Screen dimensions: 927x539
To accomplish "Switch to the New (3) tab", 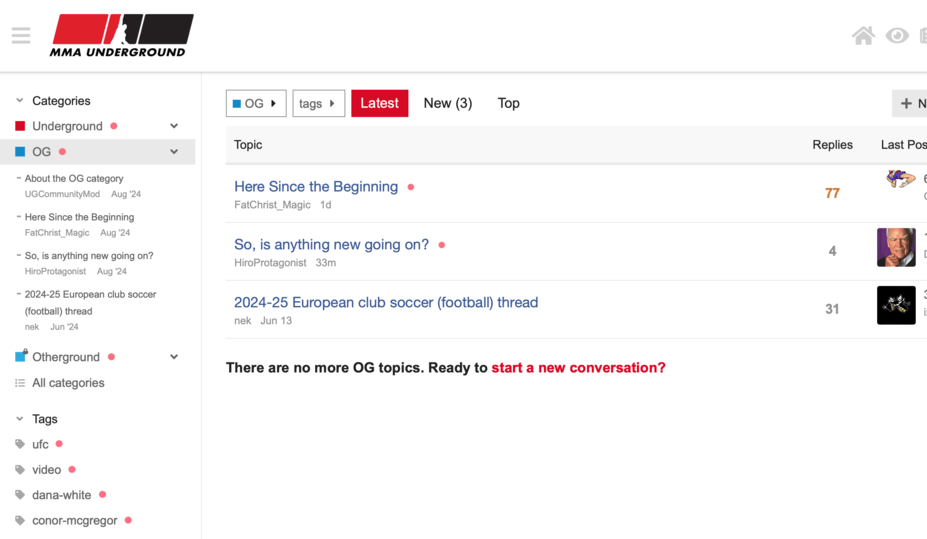I will tap(448, 103).
